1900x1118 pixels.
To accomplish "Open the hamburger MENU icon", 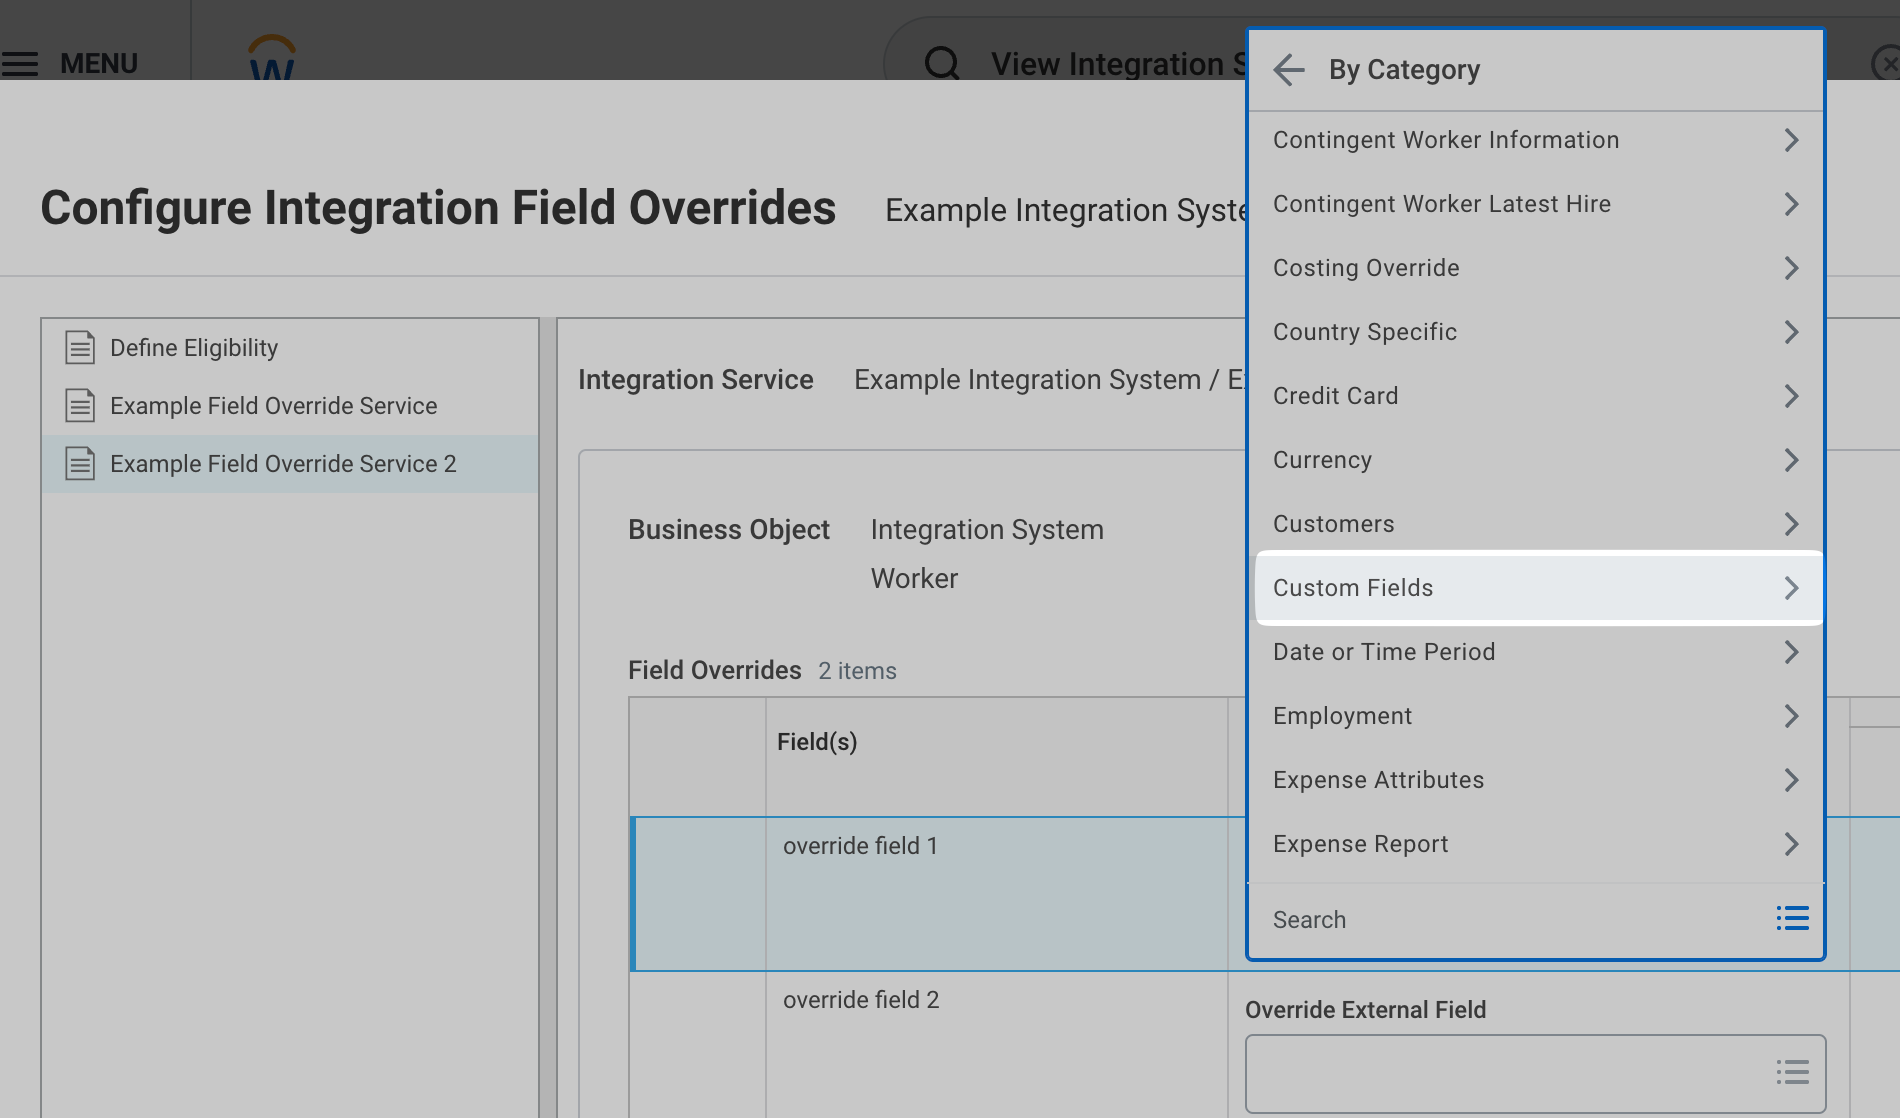I will (x=19, y=64).
